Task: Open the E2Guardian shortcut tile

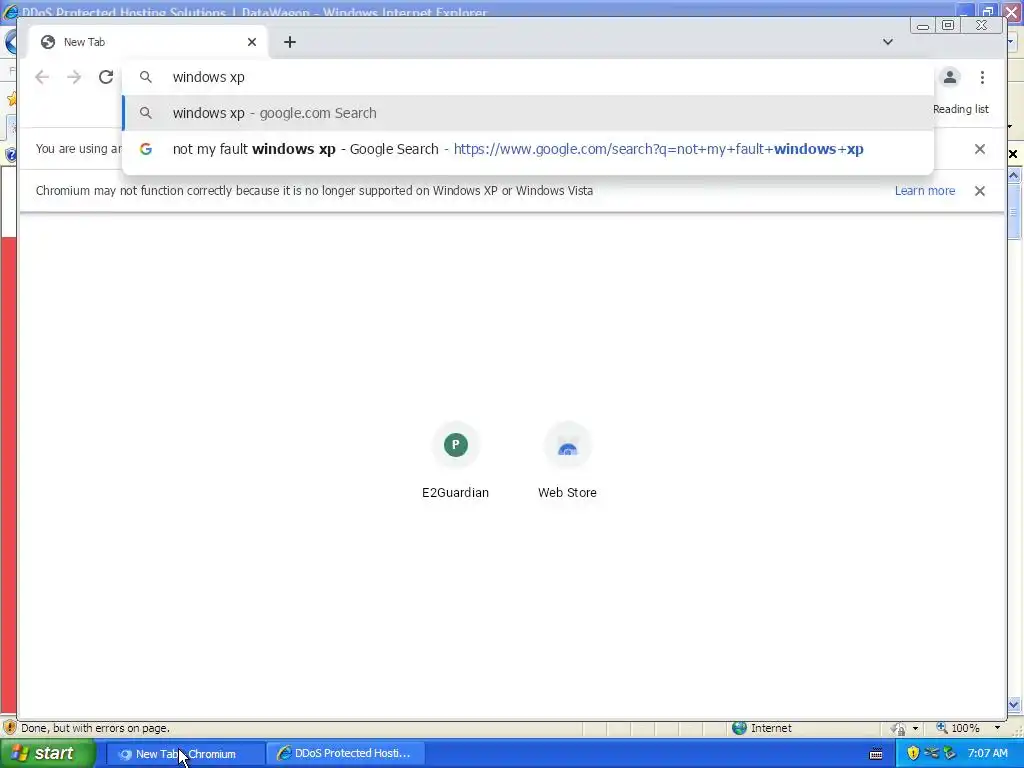Action: [456, 460]
